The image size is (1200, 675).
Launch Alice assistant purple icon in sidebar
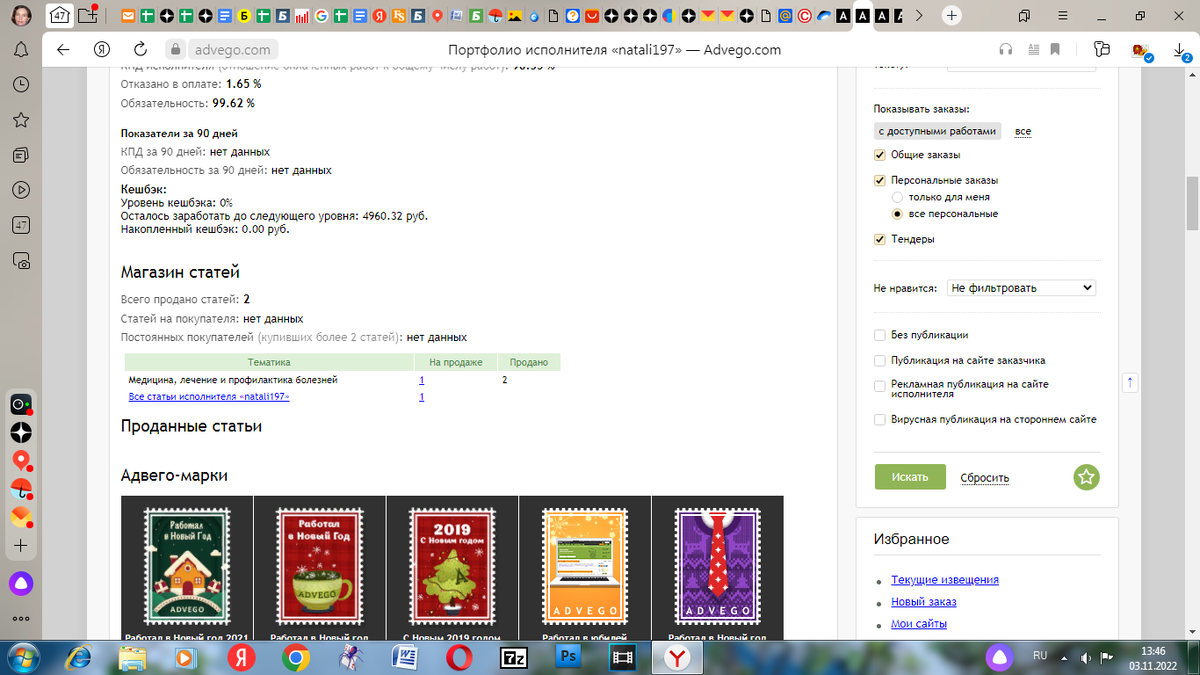tap(21, 582)
